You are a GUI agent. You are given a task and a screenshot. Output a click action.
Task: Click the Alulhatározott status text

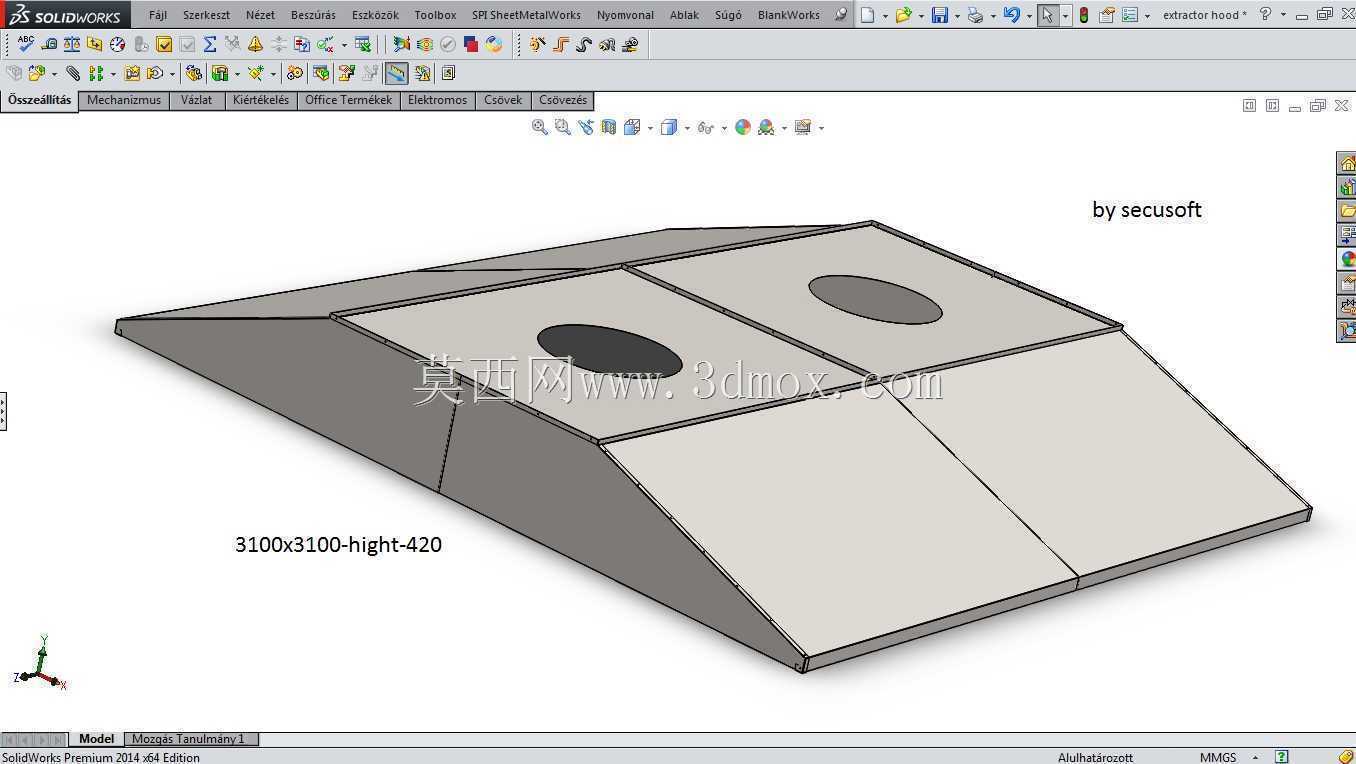tap(1095, 757)
